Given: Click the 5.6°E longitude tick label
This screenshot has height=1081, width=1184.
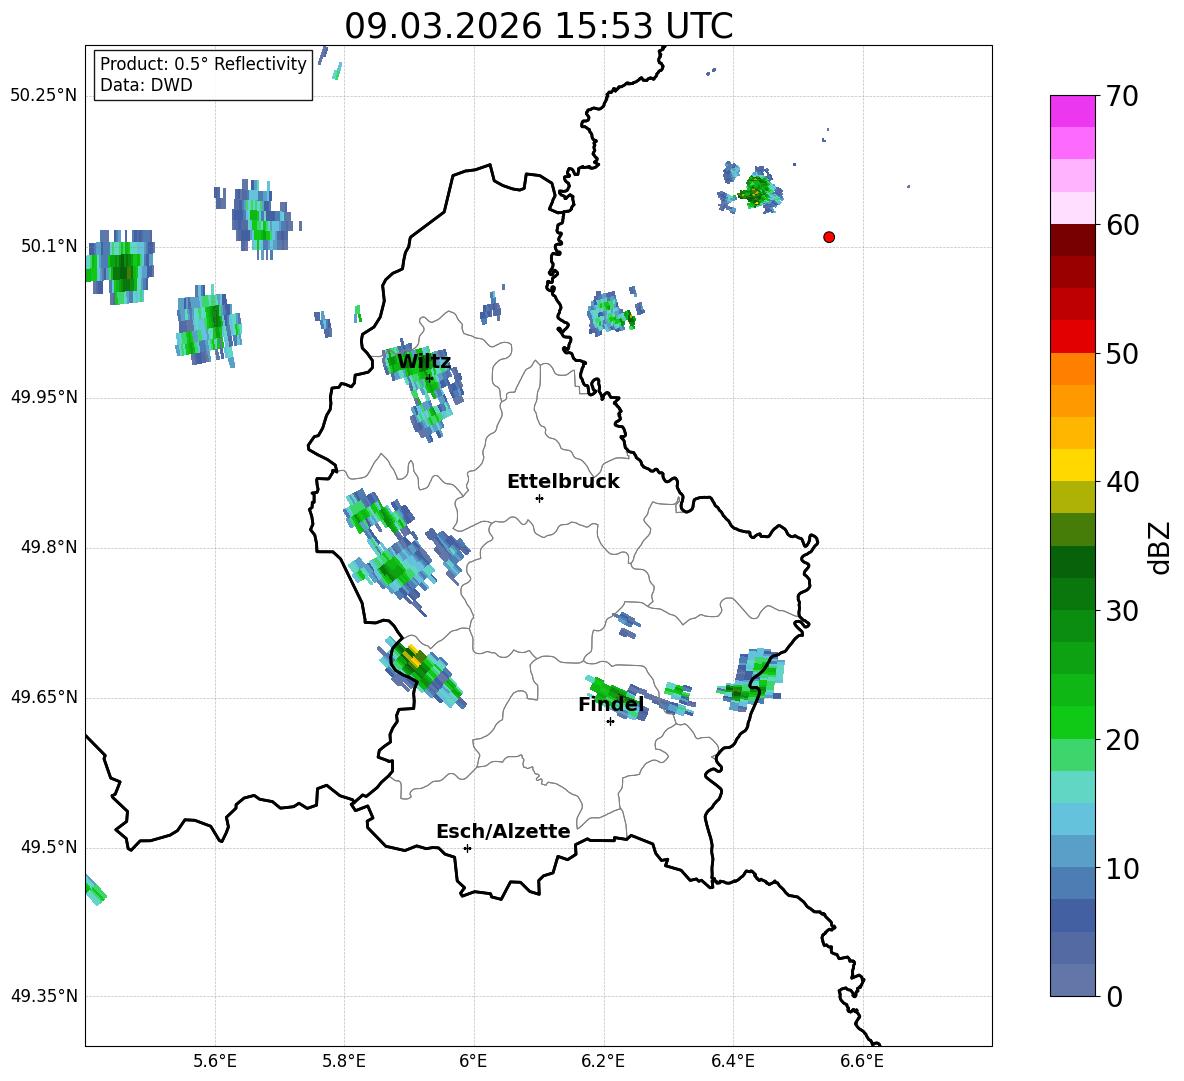Looking at the screenshot, I should [215, 1061].
